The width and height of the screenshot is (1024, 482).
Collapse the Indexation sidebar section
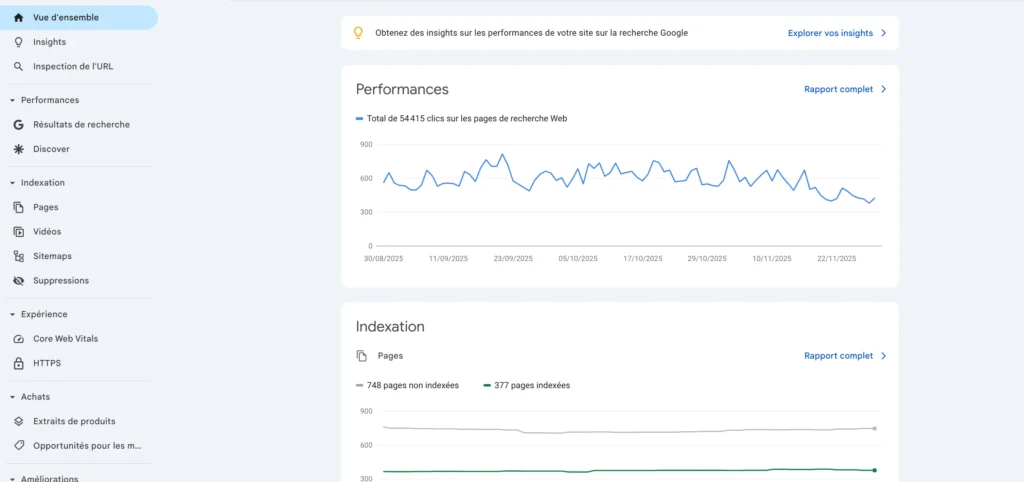coord(12,183)
